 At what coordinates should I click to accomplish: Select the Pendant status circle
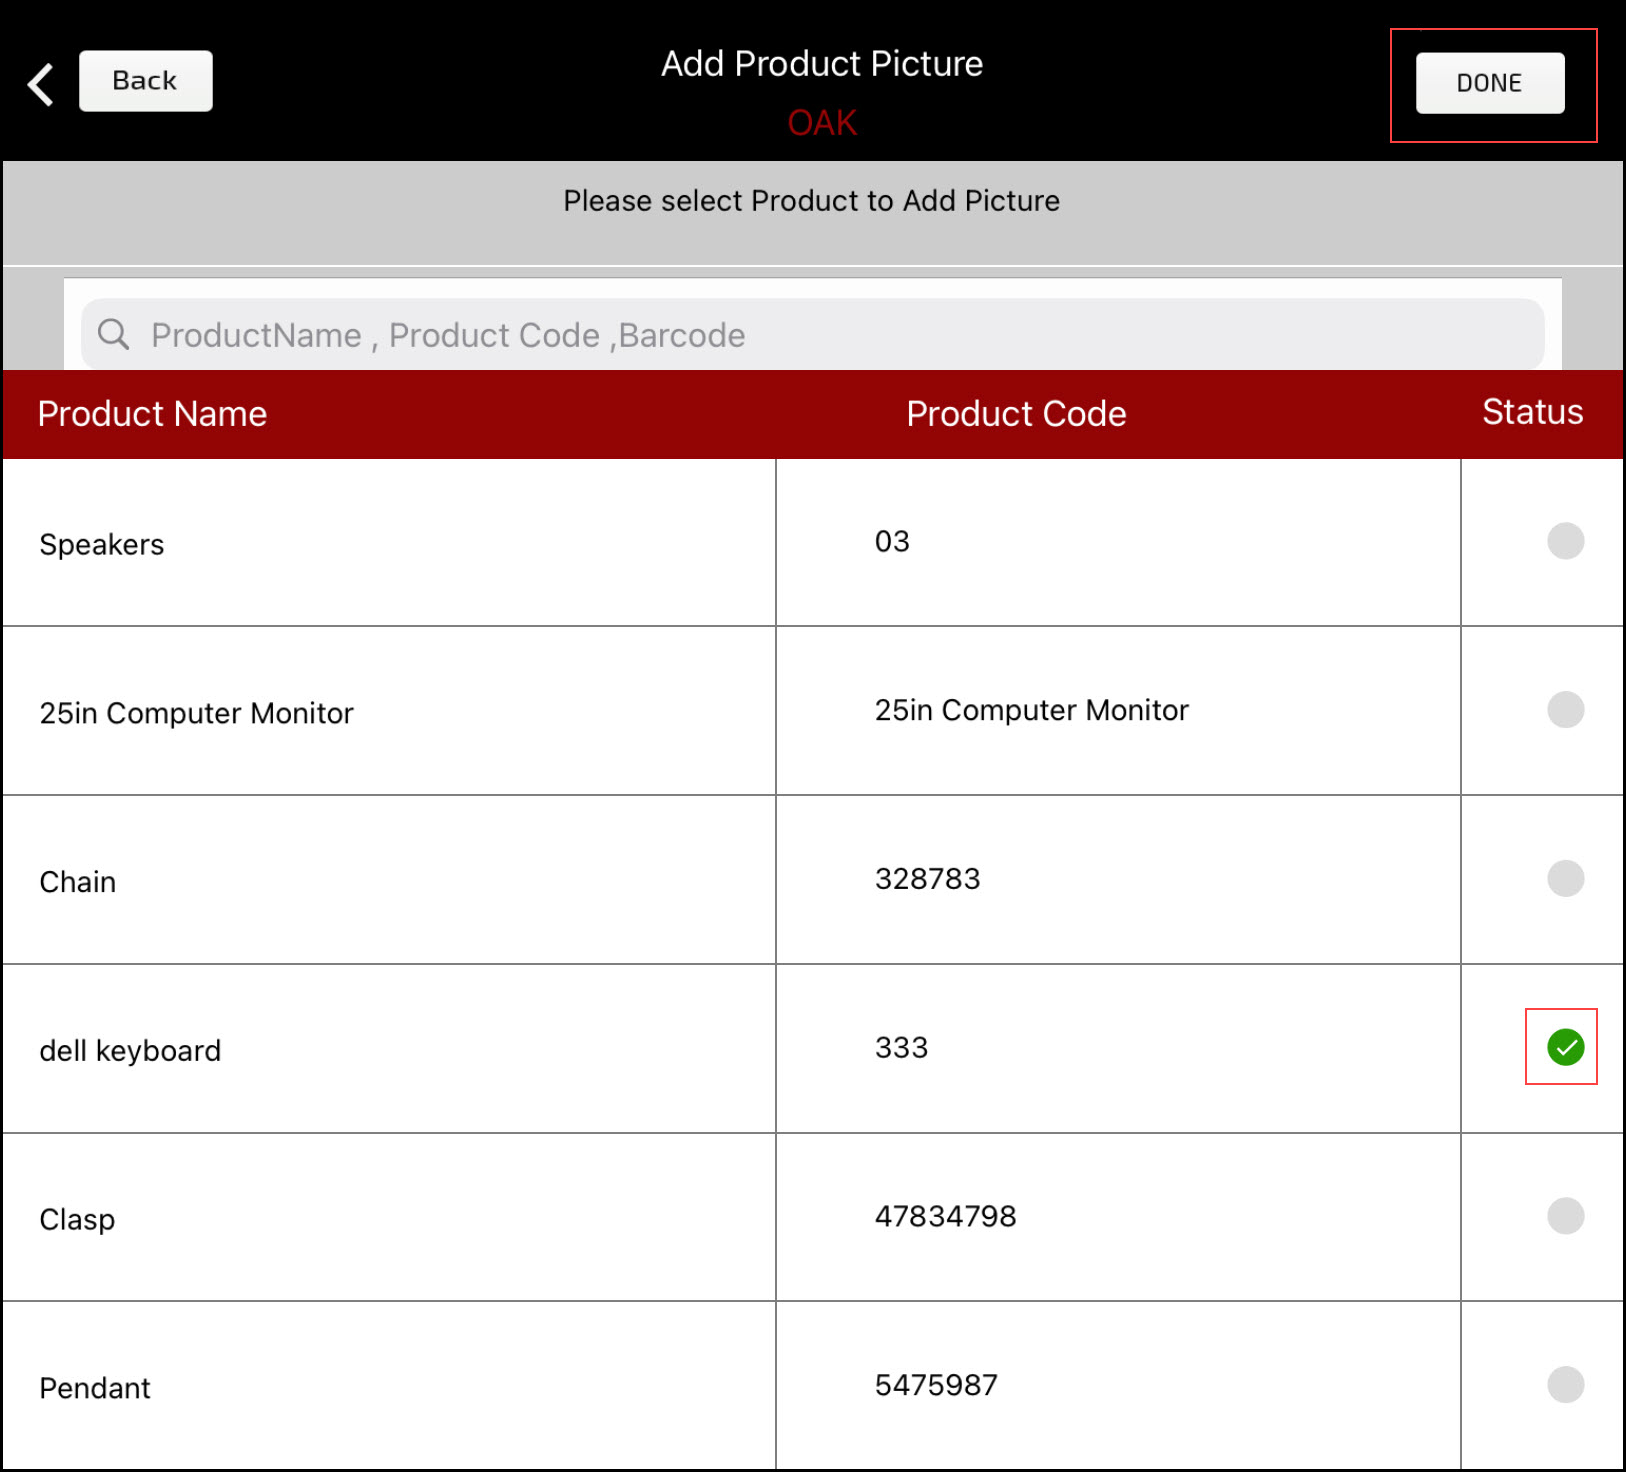tap(1565, 1385)
